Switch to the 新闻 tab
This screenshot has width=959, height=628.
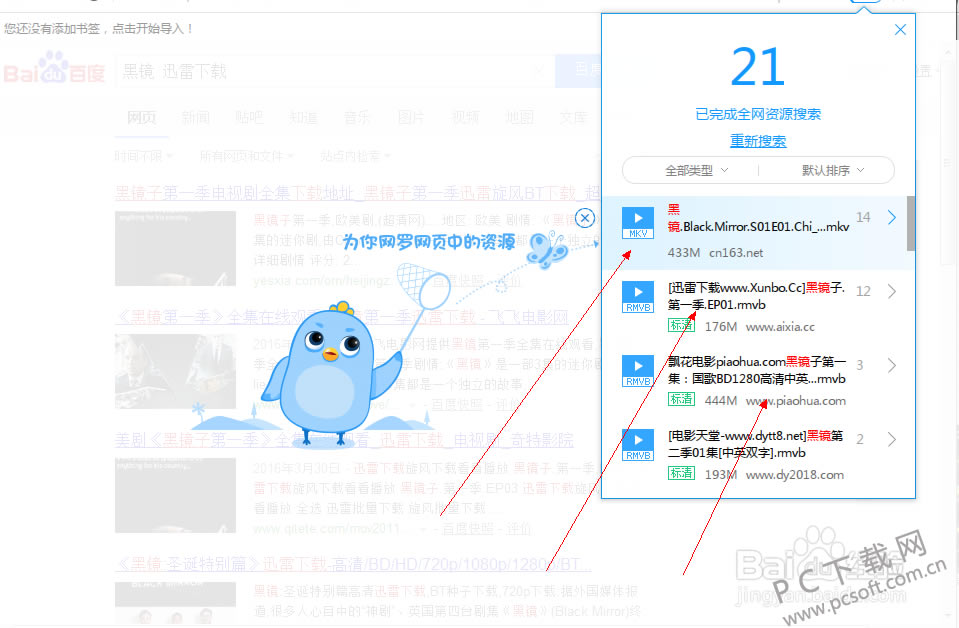pyautogui.click(x=196, y=117)
